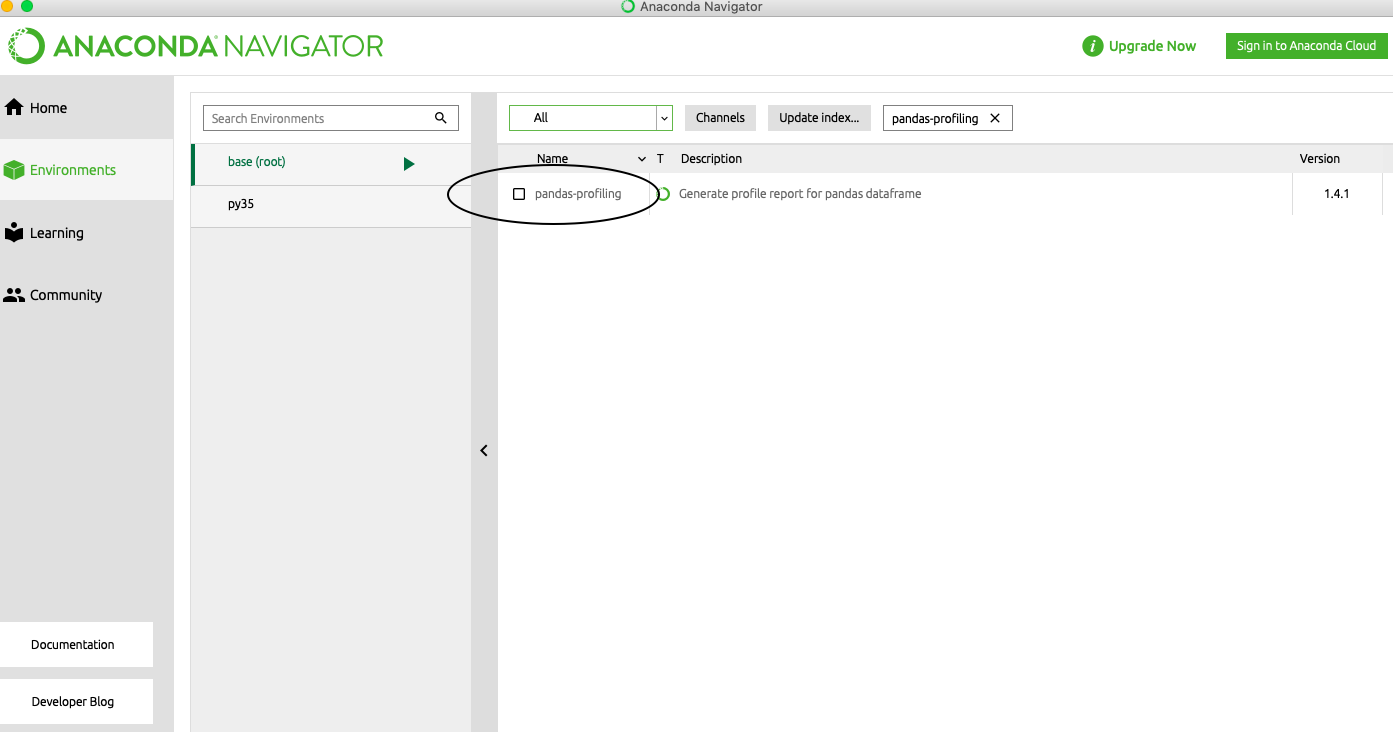This screenshot has width=1393, height=732.
Task: Click the pandas-profiling package name
Action: pyautogui.click(x=578, y=194)
